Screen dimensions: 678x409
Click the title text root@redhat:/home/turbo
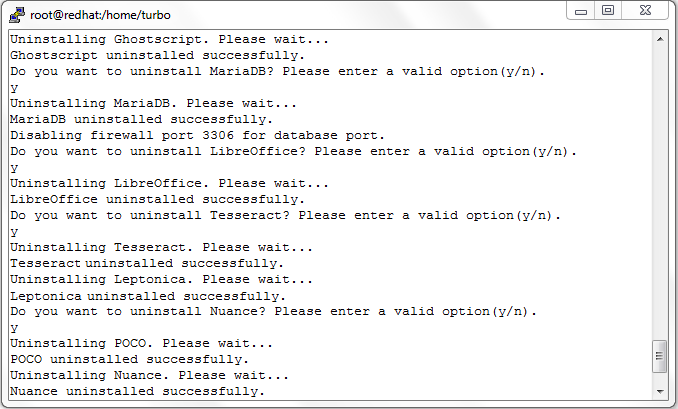100,15
